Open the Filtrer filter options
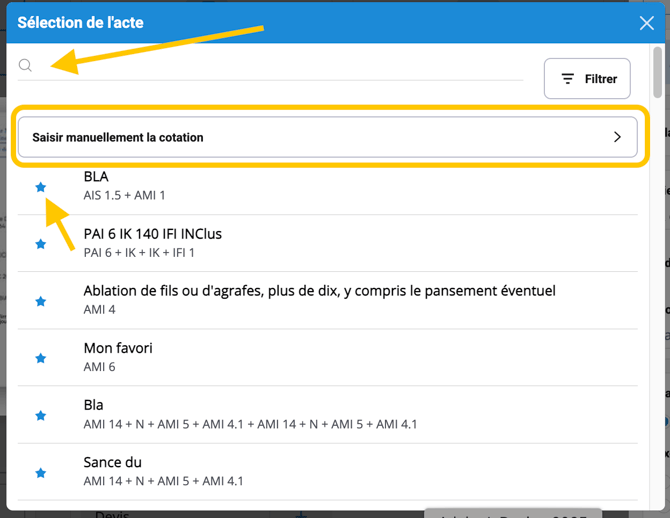Image resolution: width=670 pixels, height=518 pixels. click(x=587, y=79)
